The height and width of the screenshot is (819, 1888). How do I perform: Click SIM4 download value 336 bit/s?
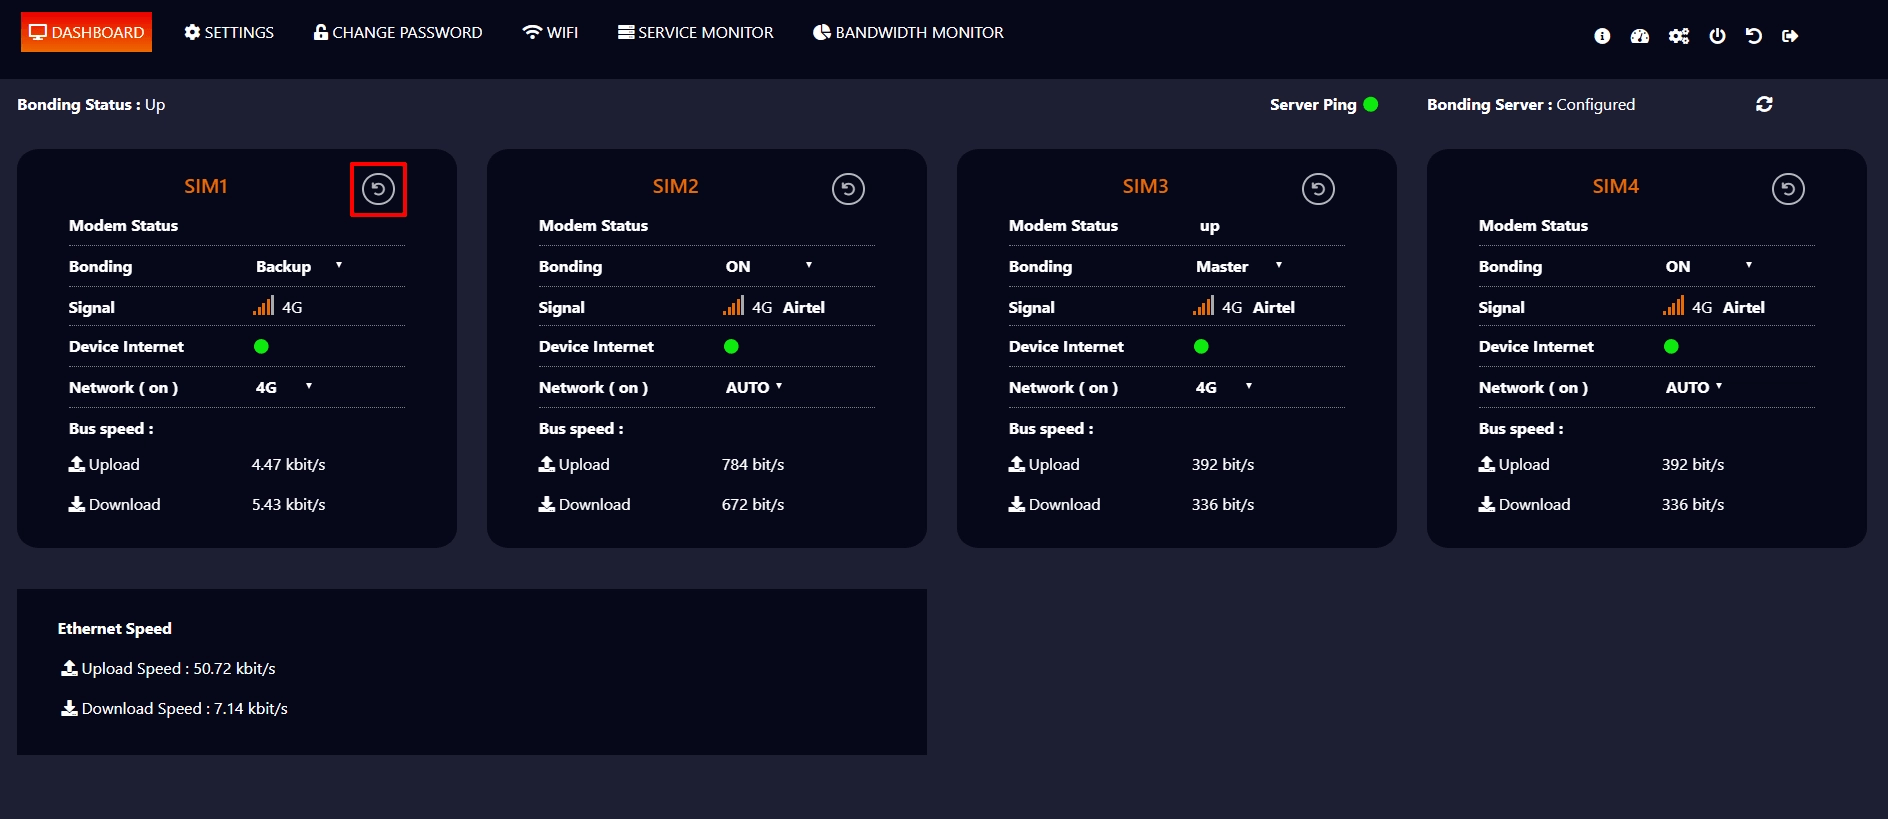click(1693, 504)
